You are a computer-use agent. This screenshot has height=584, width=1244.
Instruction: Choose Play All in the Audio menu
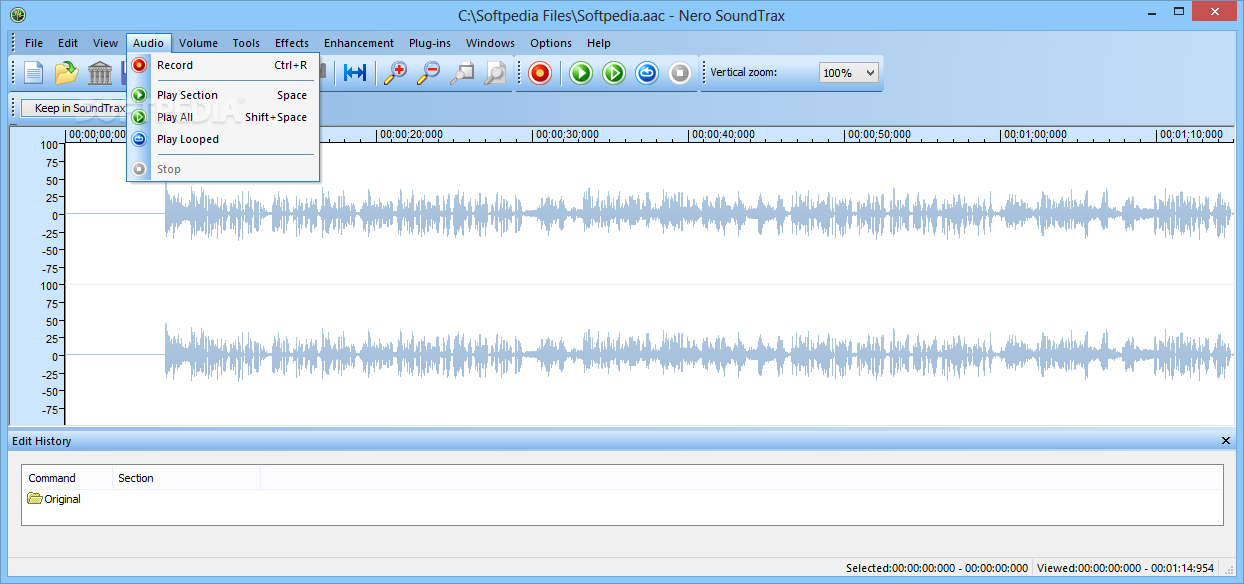(x=223, y=117)
